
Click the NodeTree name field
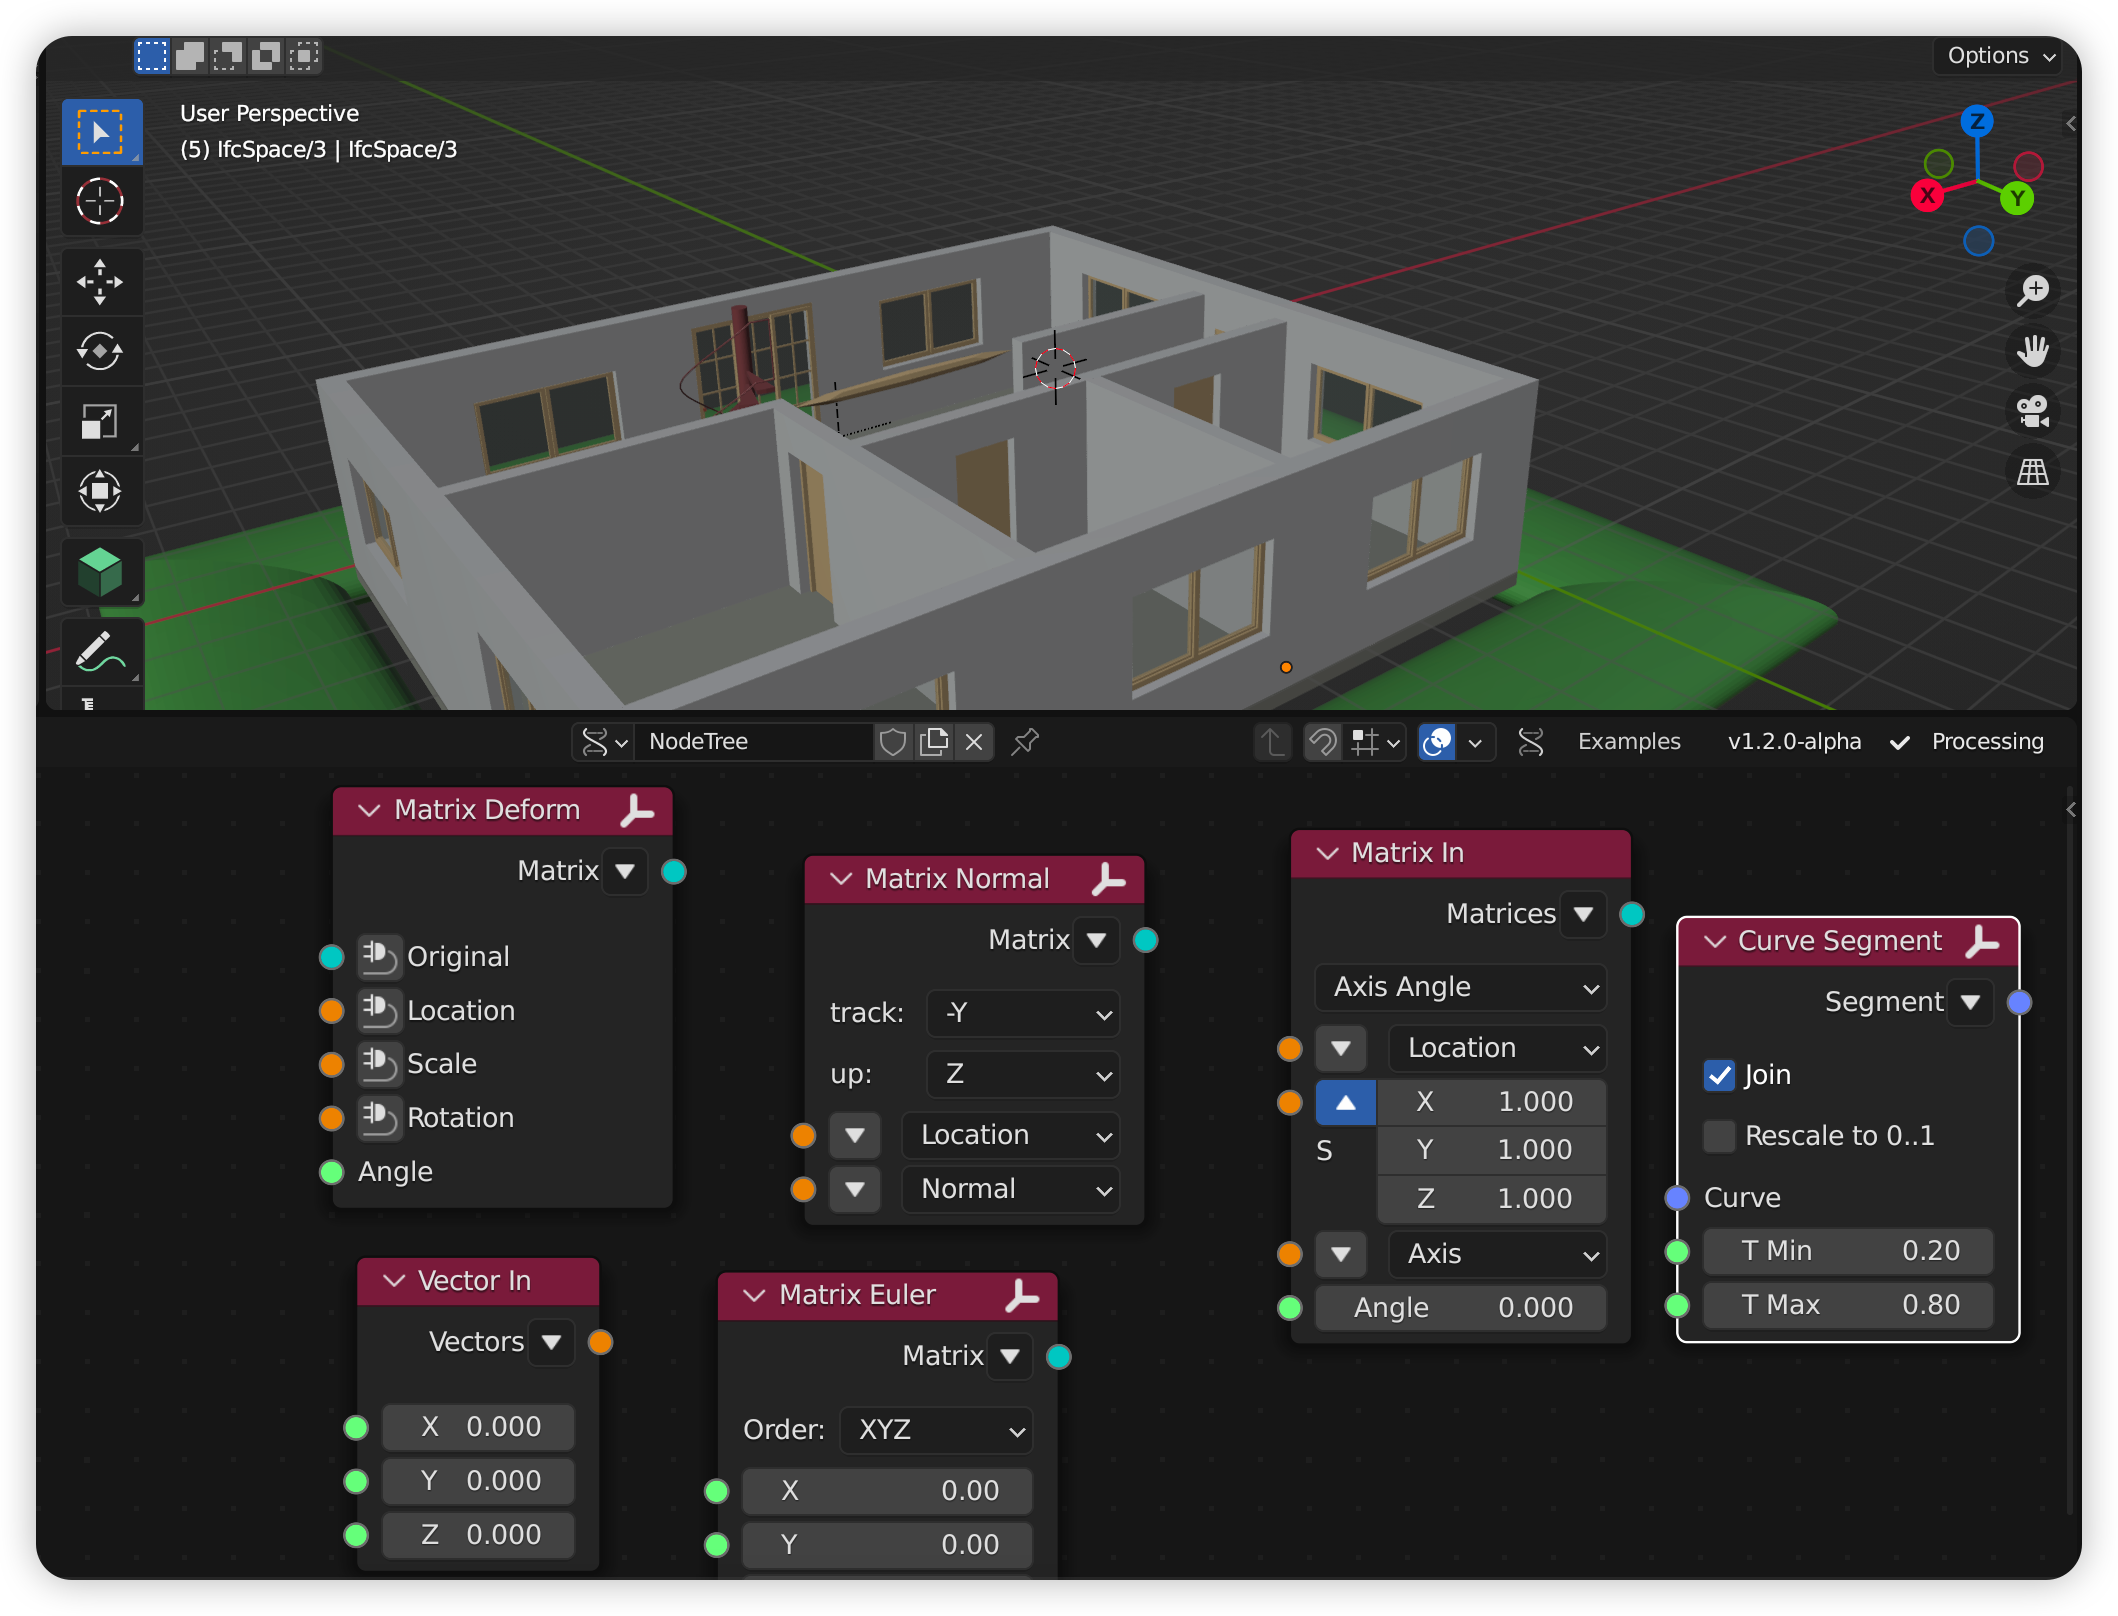tap(752, 742)
